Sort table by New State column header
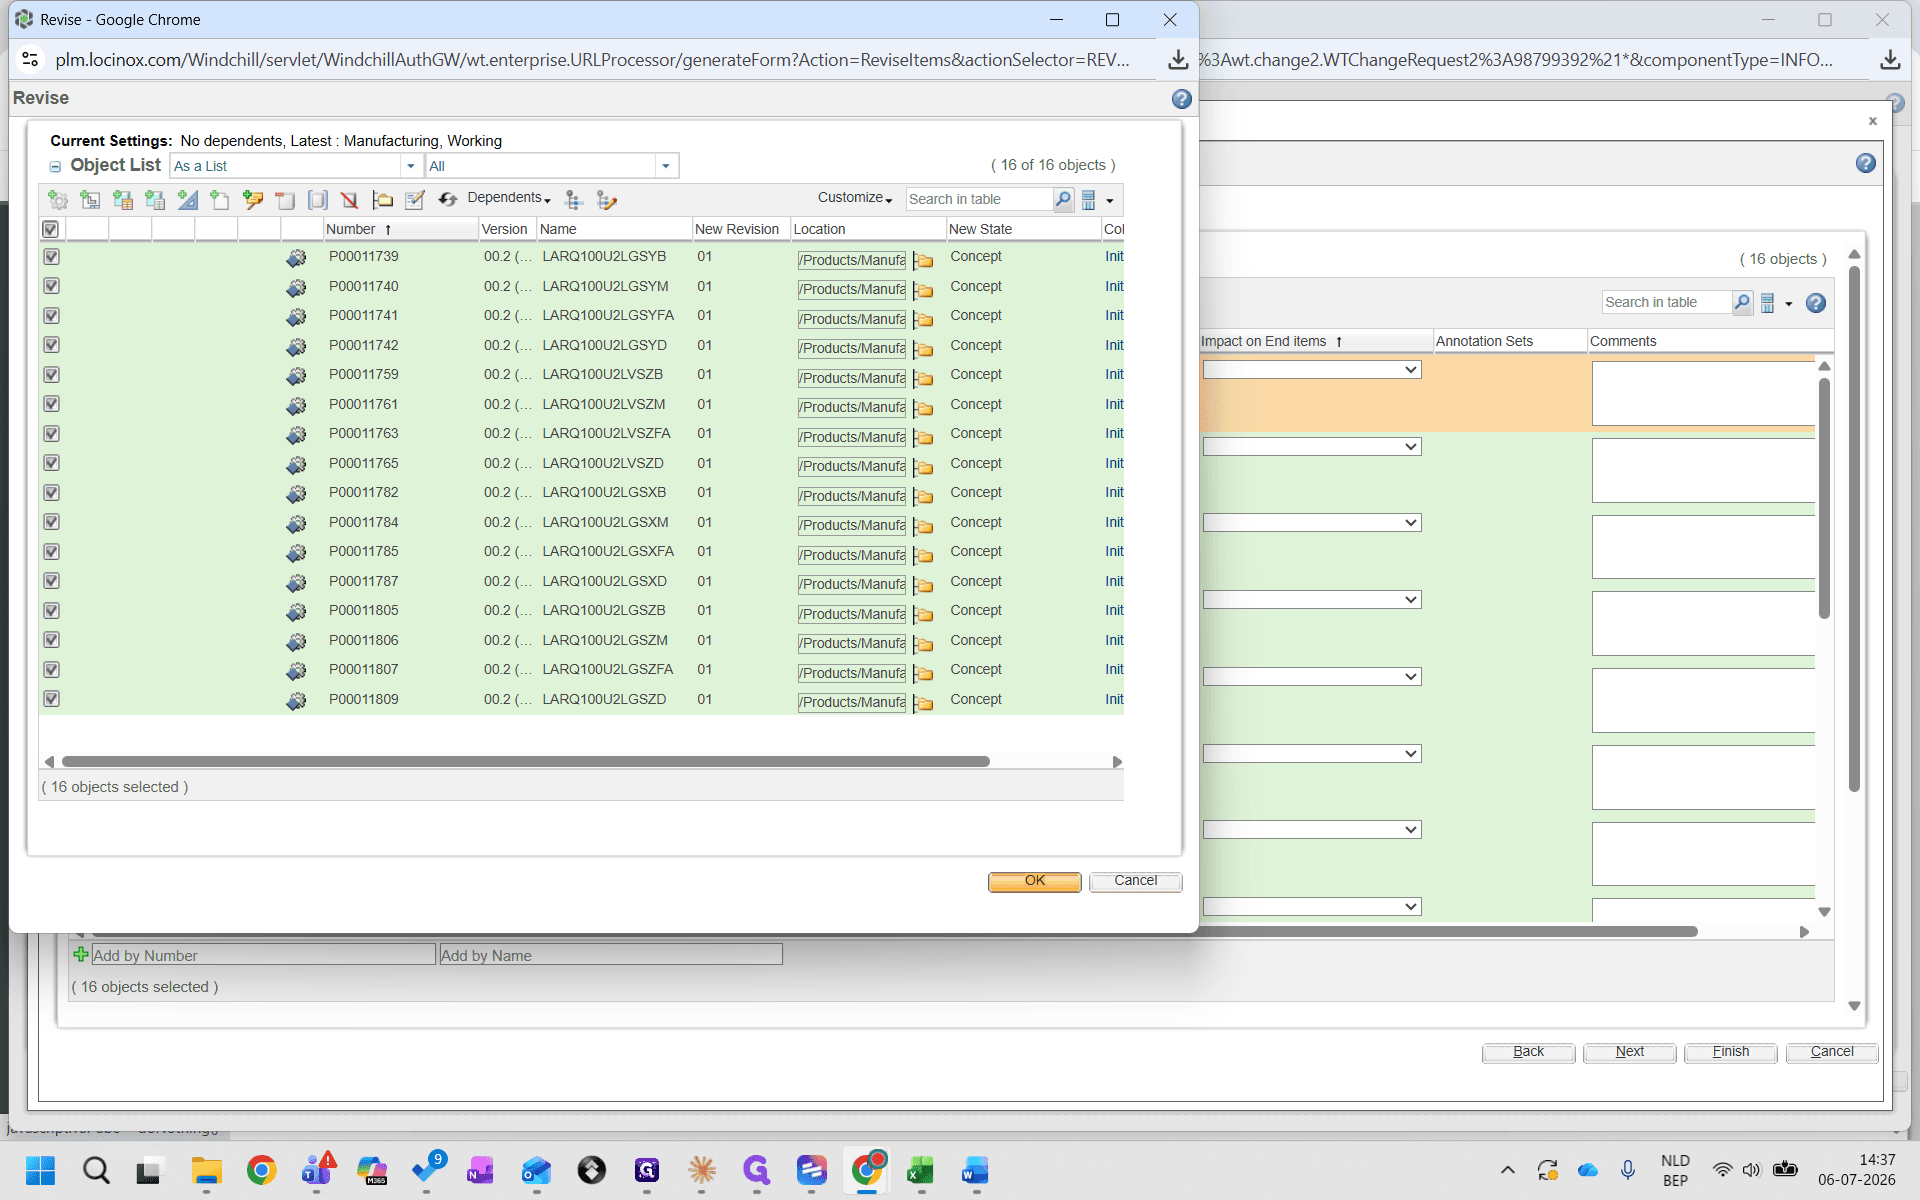Viewport: 1920px width, 1200px height. pyautogui.click(x=980, y=229)
